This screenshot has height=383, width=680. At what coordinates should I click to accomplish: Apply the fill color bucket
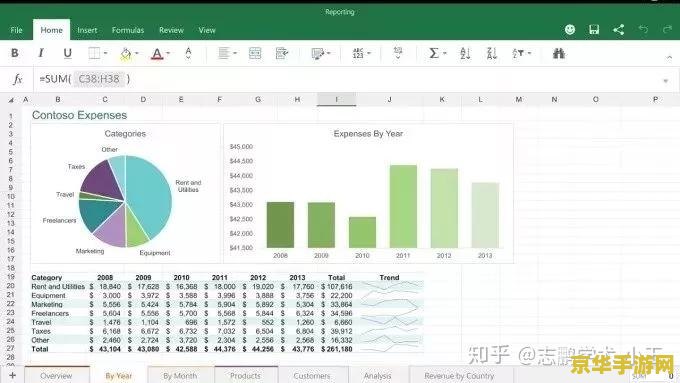click(126, 54)
